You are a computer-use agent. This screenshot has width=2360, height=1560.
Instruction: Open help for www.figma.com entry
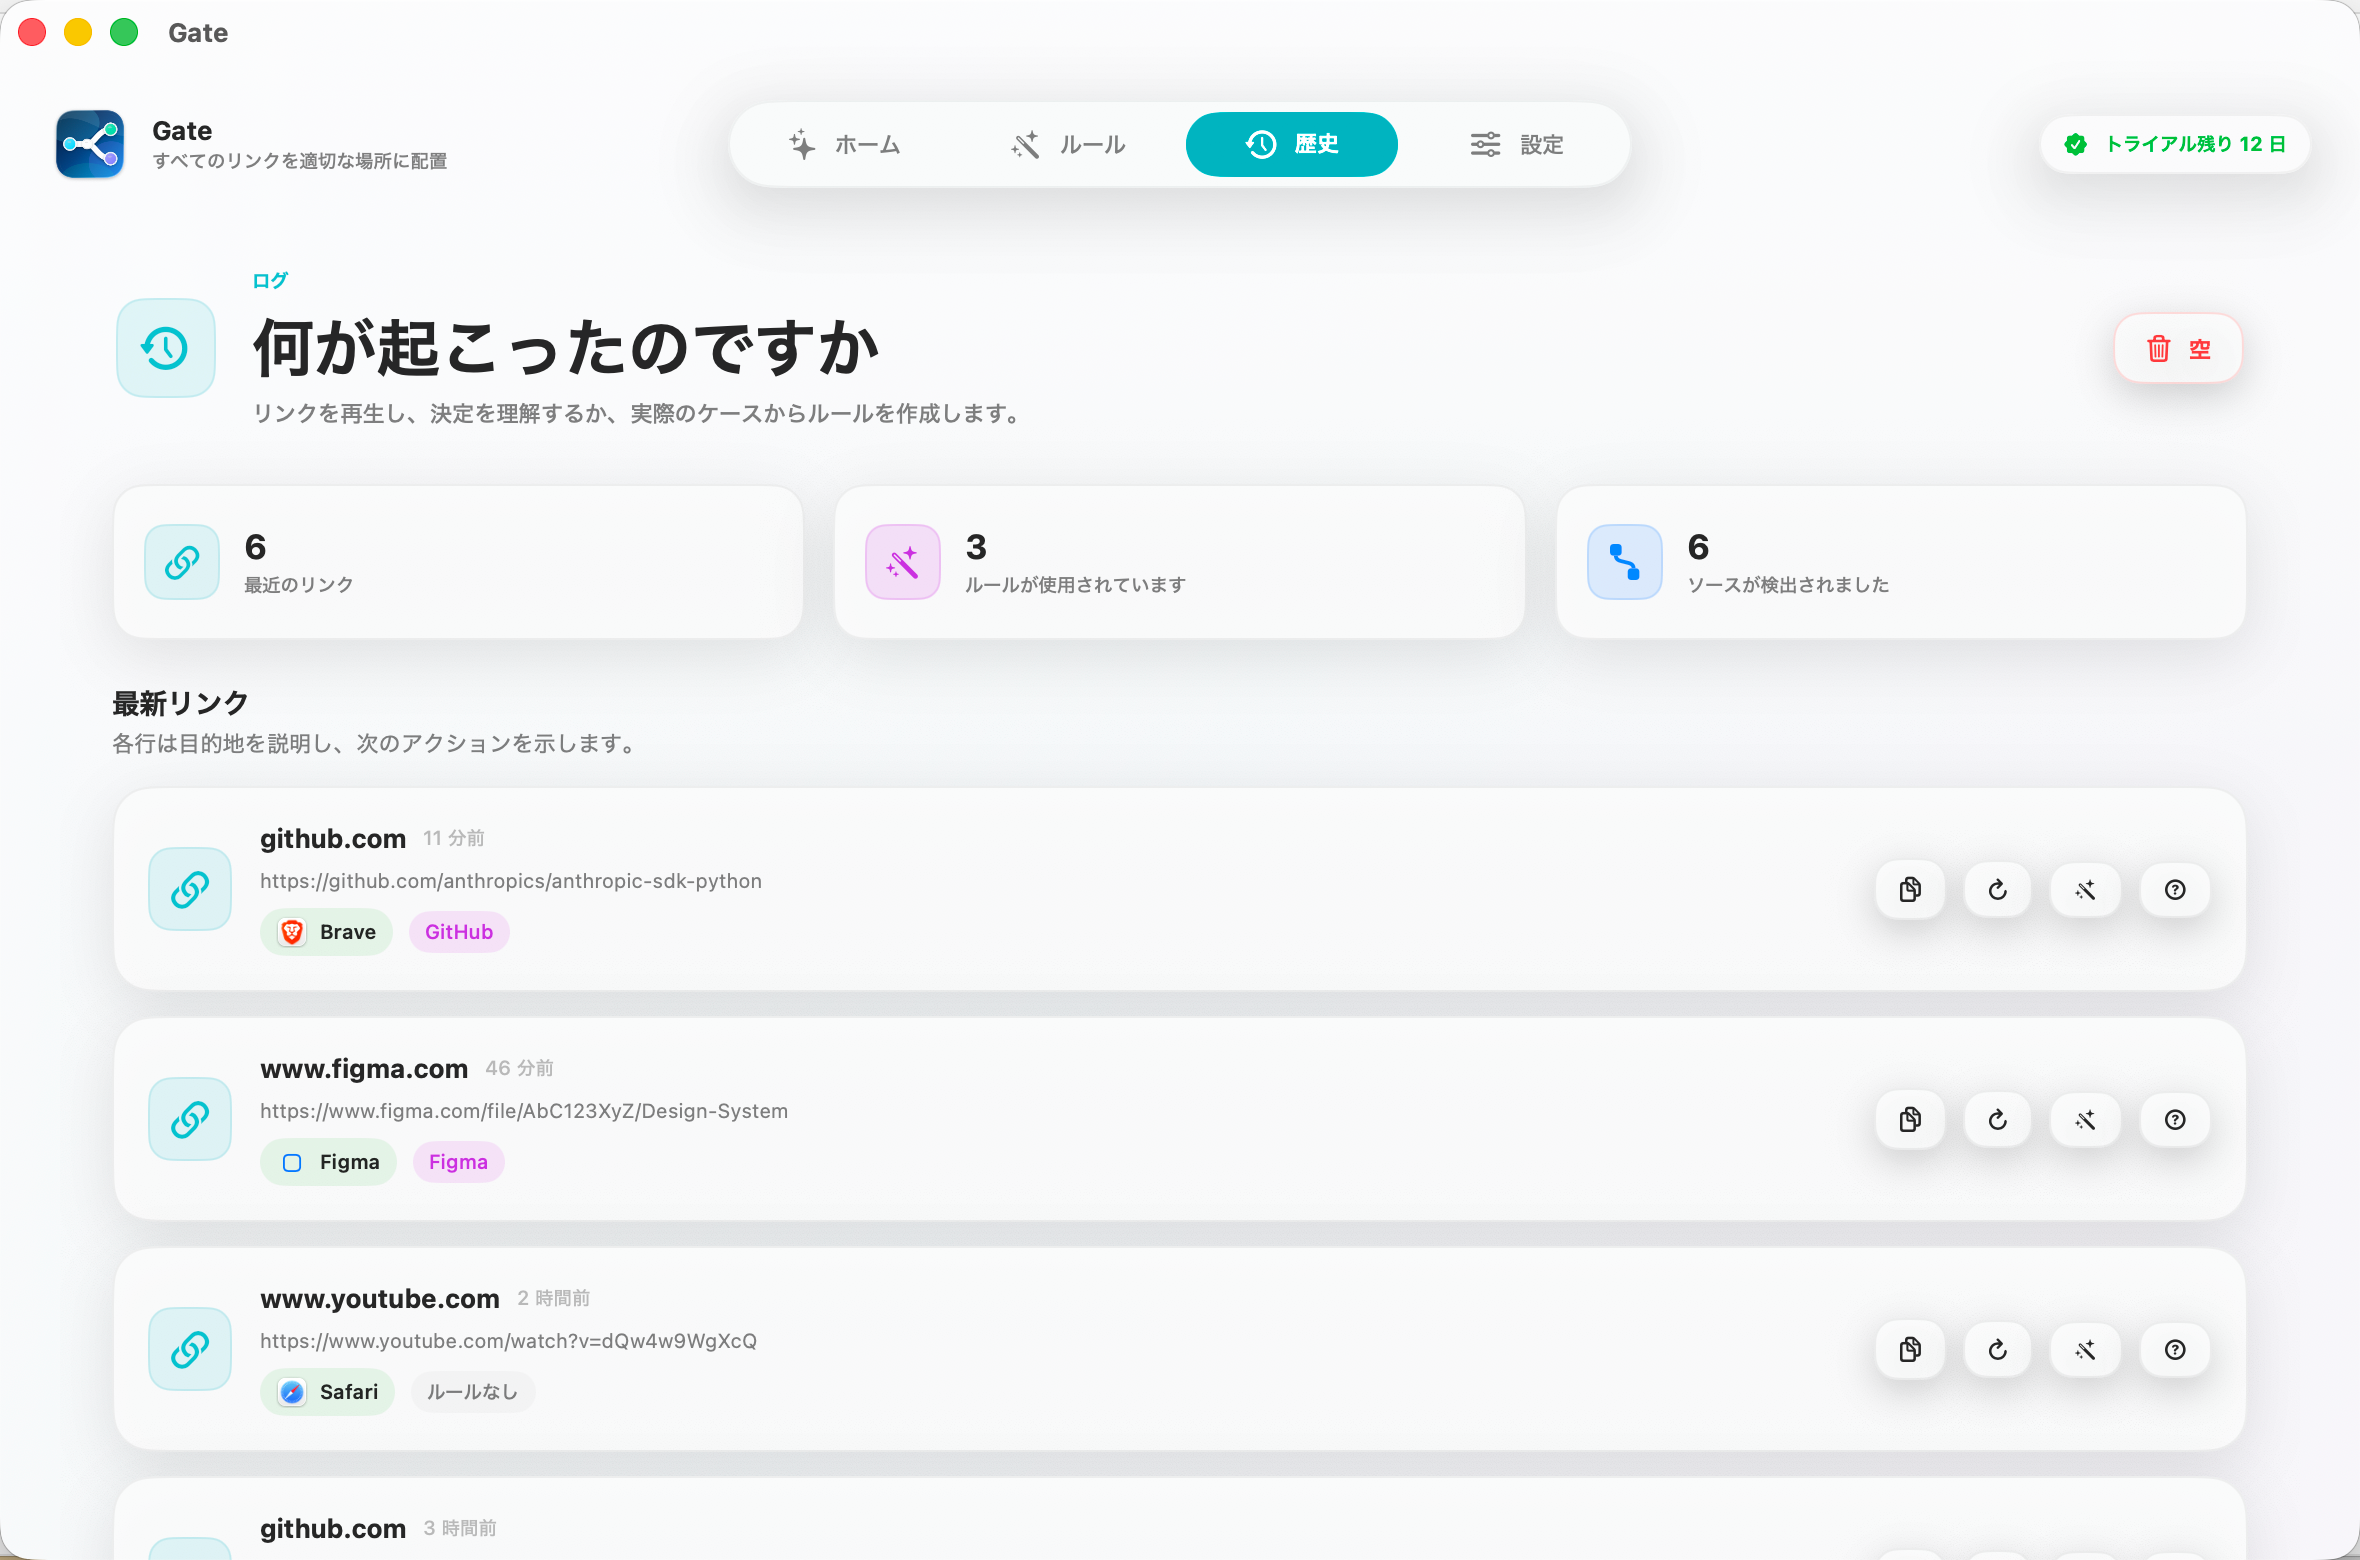pos(2175,1120)
